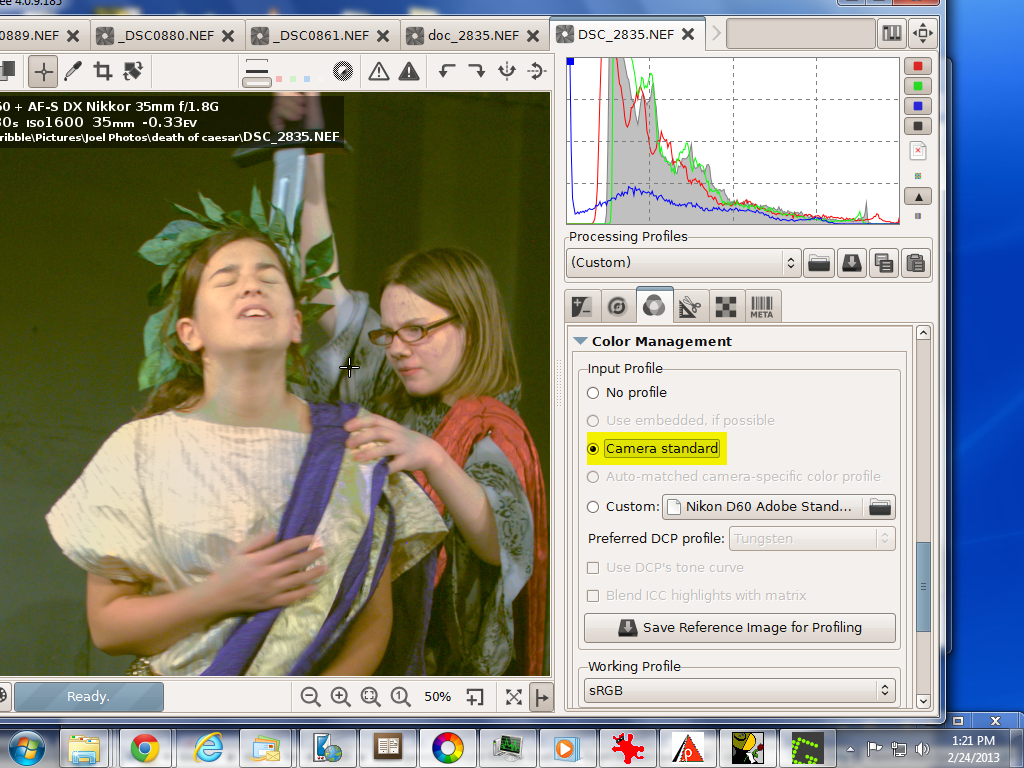Toggle the before/after background bar icon
The height and width of the screenshot is (768, 1024).
tap(257, 71)
